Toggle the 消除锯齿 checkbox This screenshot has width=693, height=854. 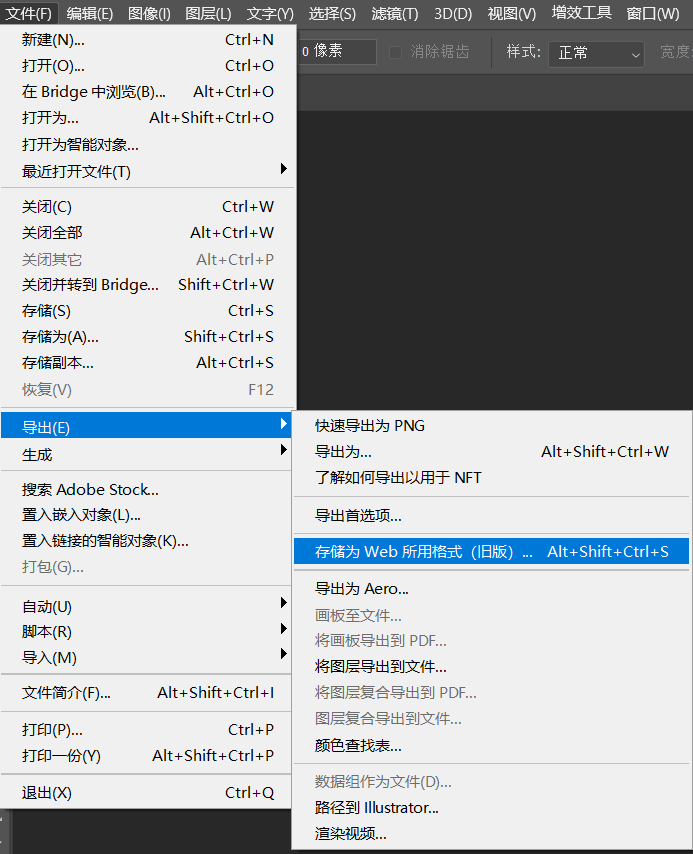point(396,52)
